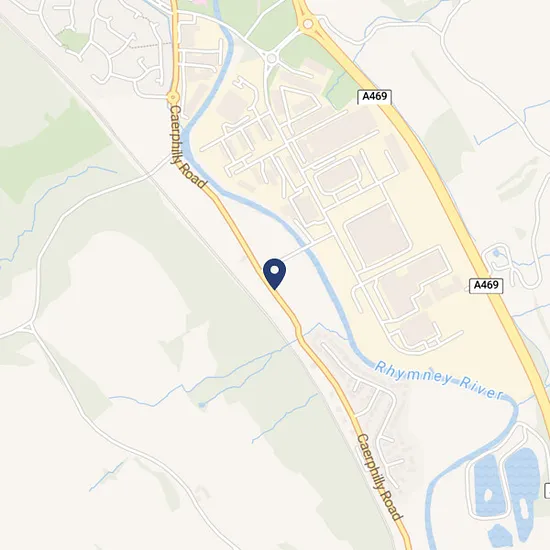Click the large rectangular building in the industrial estate
This screenshot has height=550, width=550.
click(378, 235)
